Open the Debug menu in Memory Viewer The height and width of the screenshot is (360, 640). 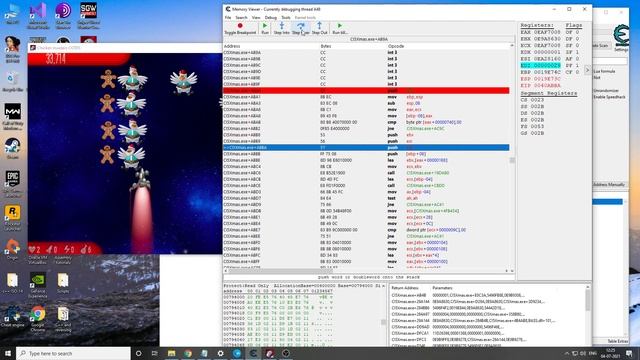pyautogui.click(x=271, y=18)
